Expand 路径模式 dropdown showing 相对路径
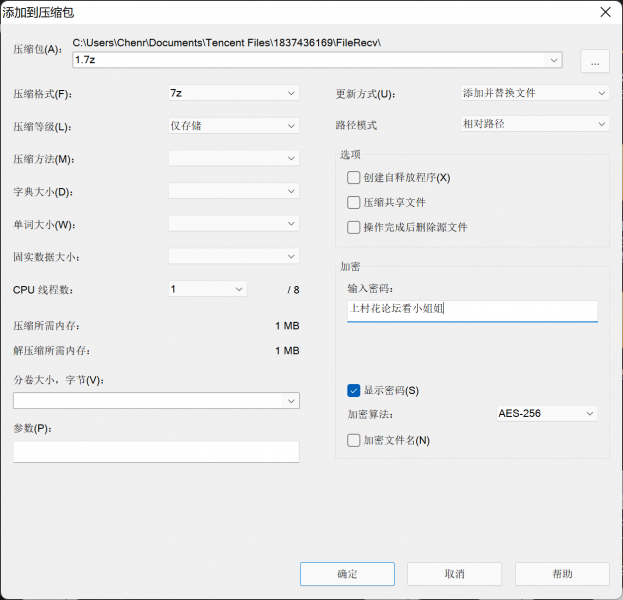 pyautogui.click(x=534, y=124)
